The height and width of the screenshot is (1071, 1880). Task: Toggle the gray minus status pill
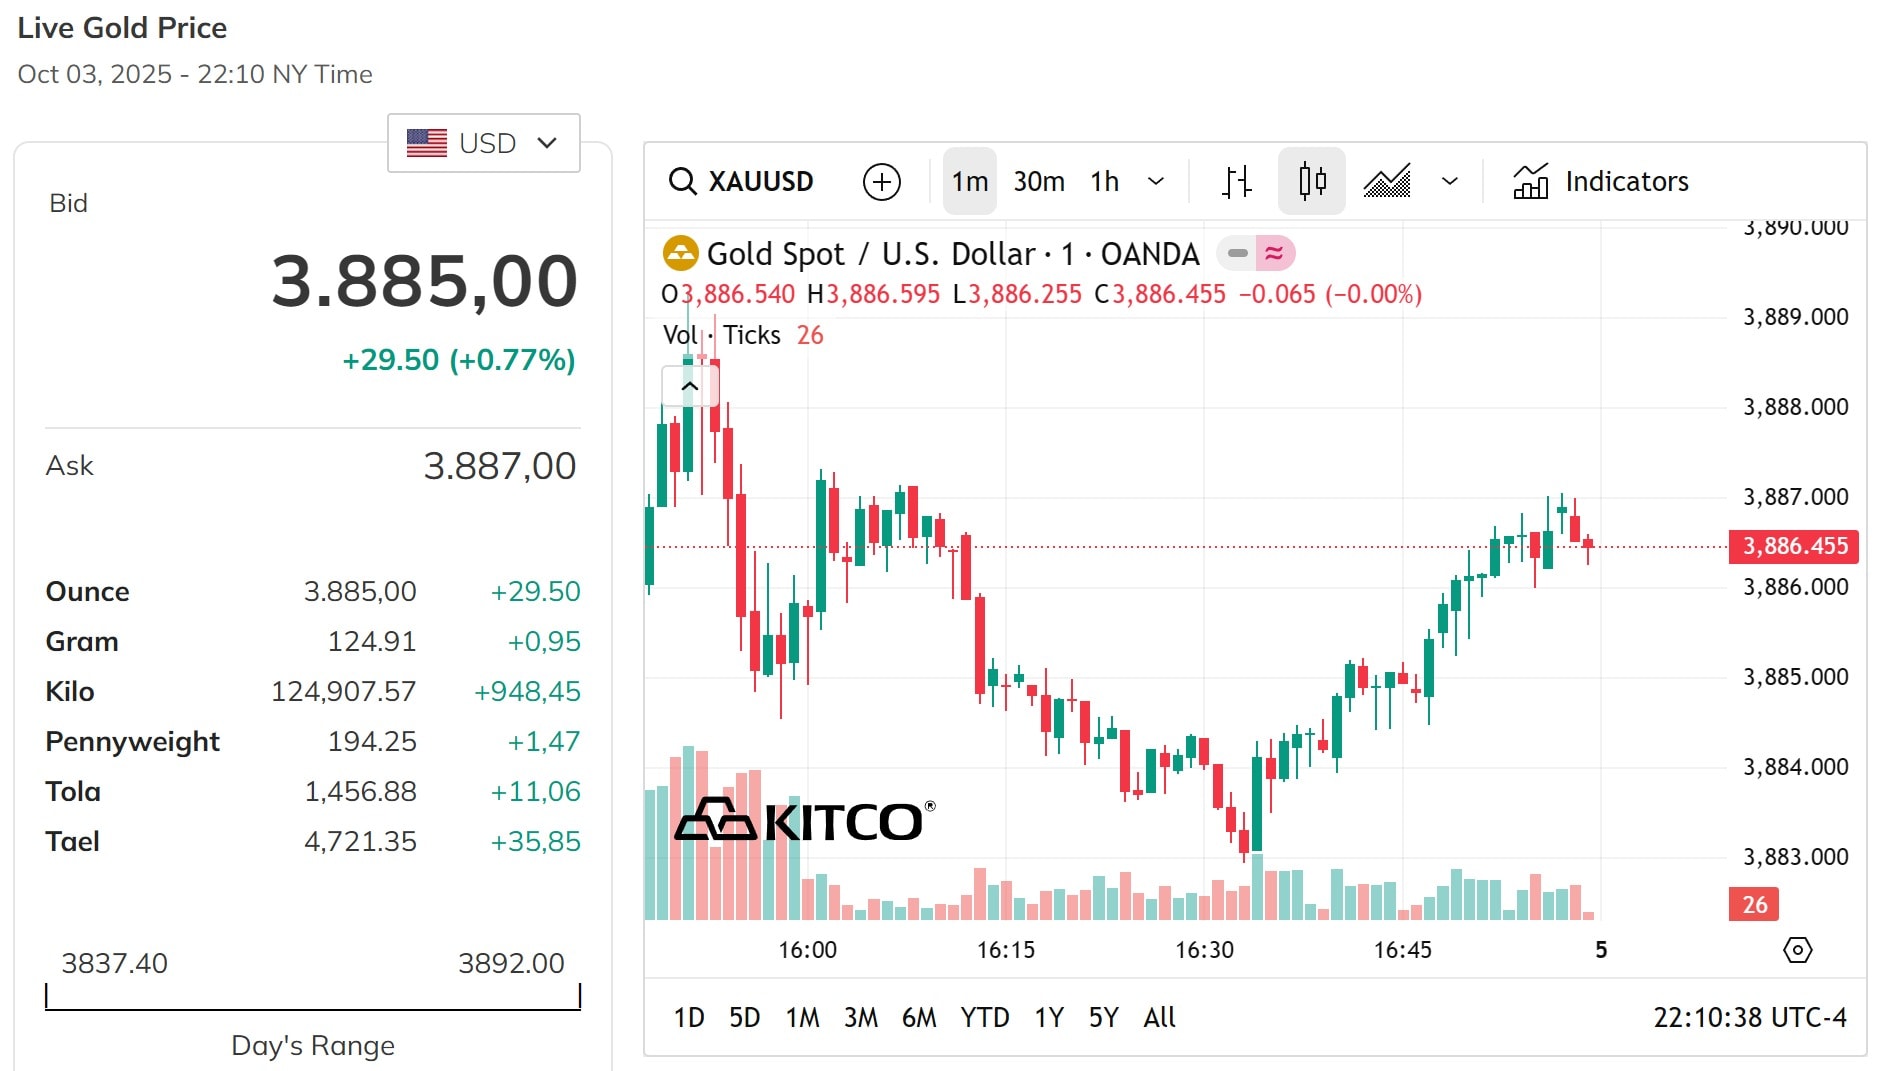tap(1237, 254)
